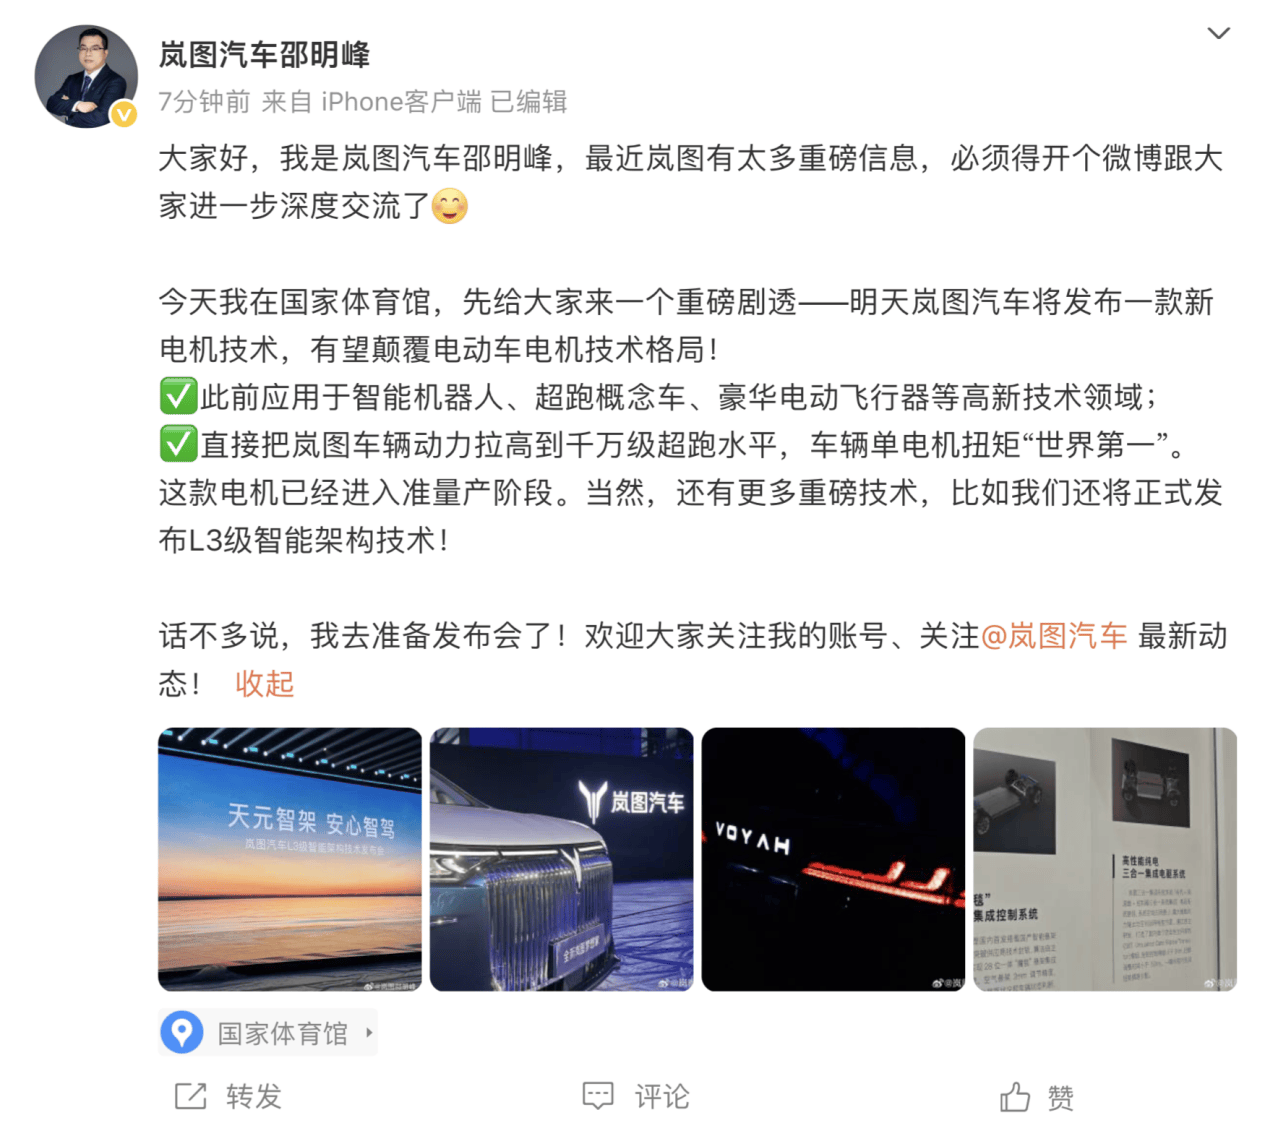The height and width of the screenshot is (1123, 1265).
Task: Open the 国家体育馆 location tag
Action: point(268,1032)
